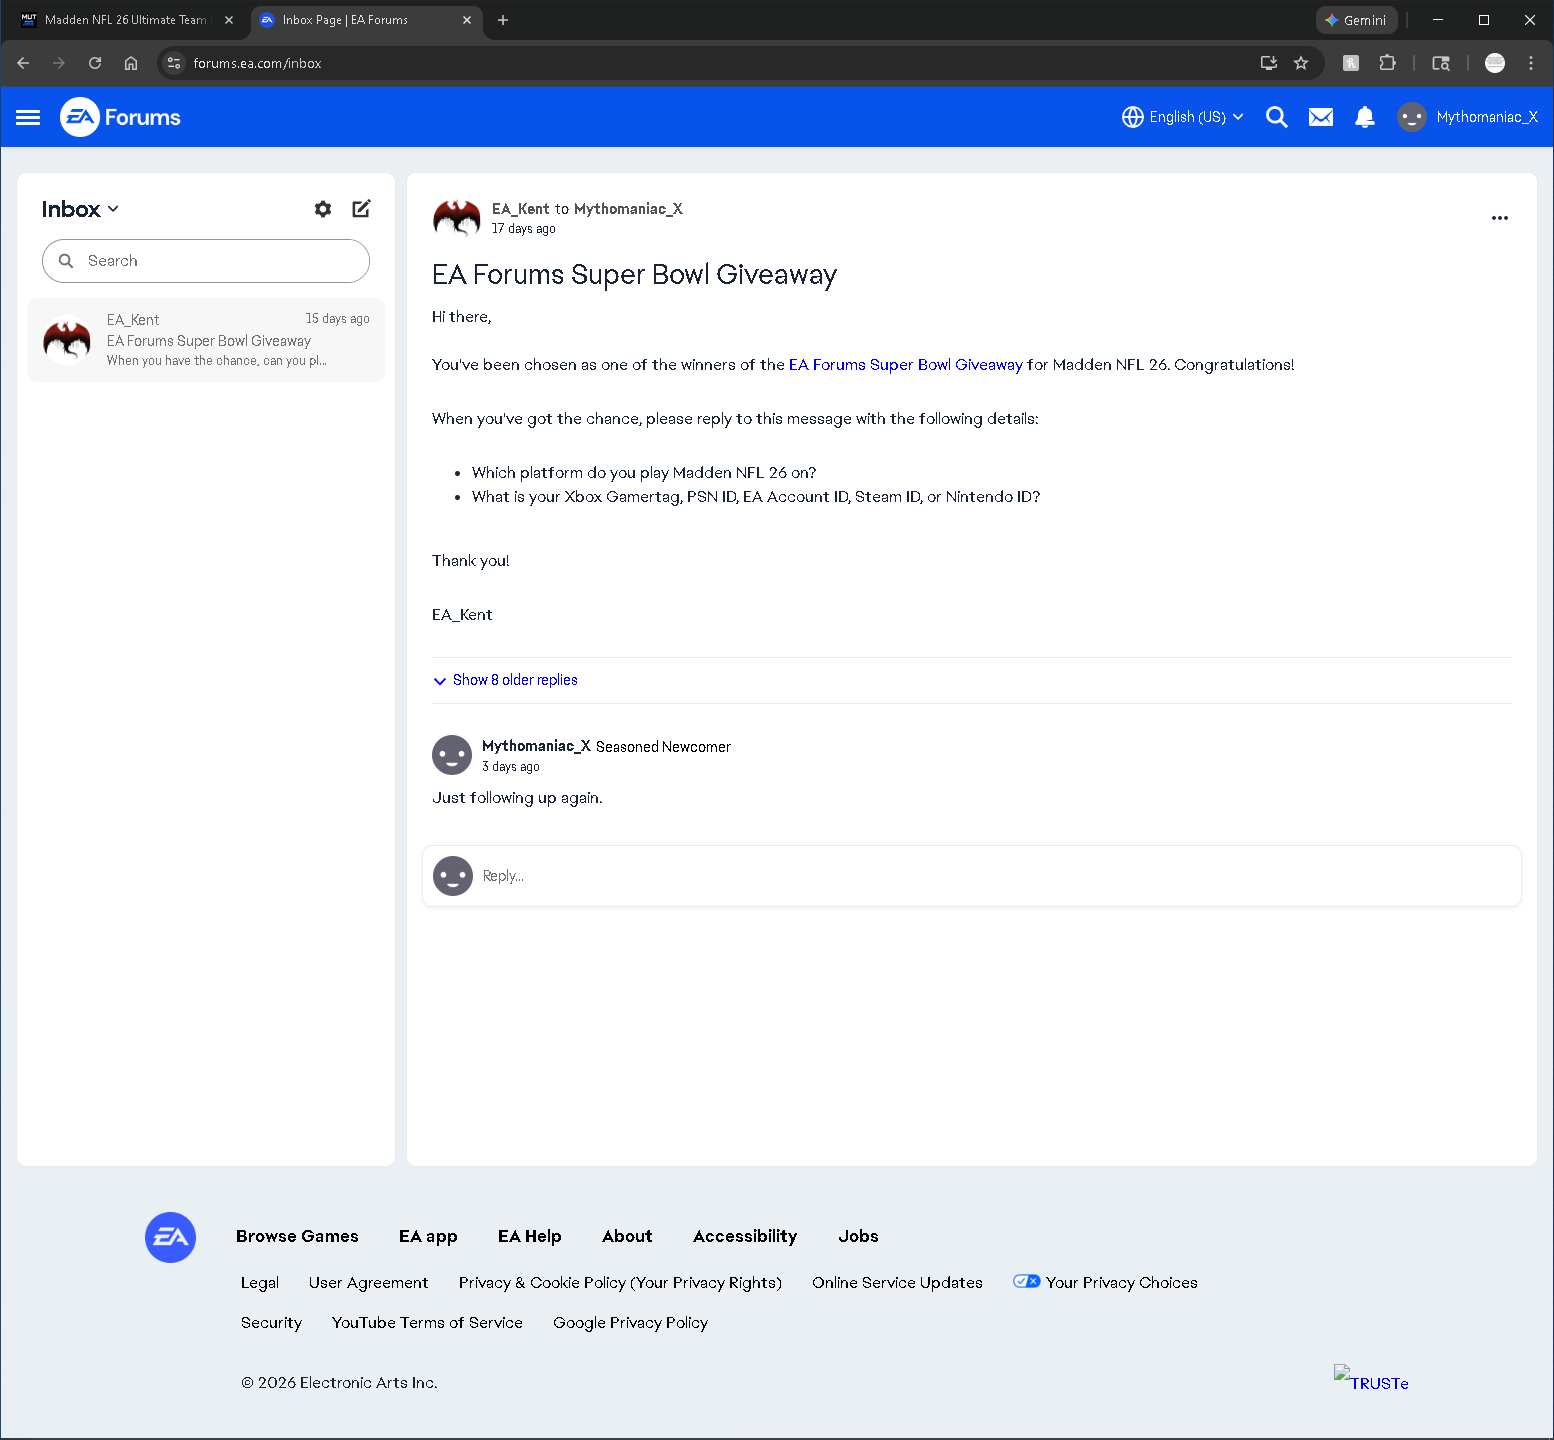1554x1440 pixels.
Task: Open English (US) language selector
Action: (1183, 117)
